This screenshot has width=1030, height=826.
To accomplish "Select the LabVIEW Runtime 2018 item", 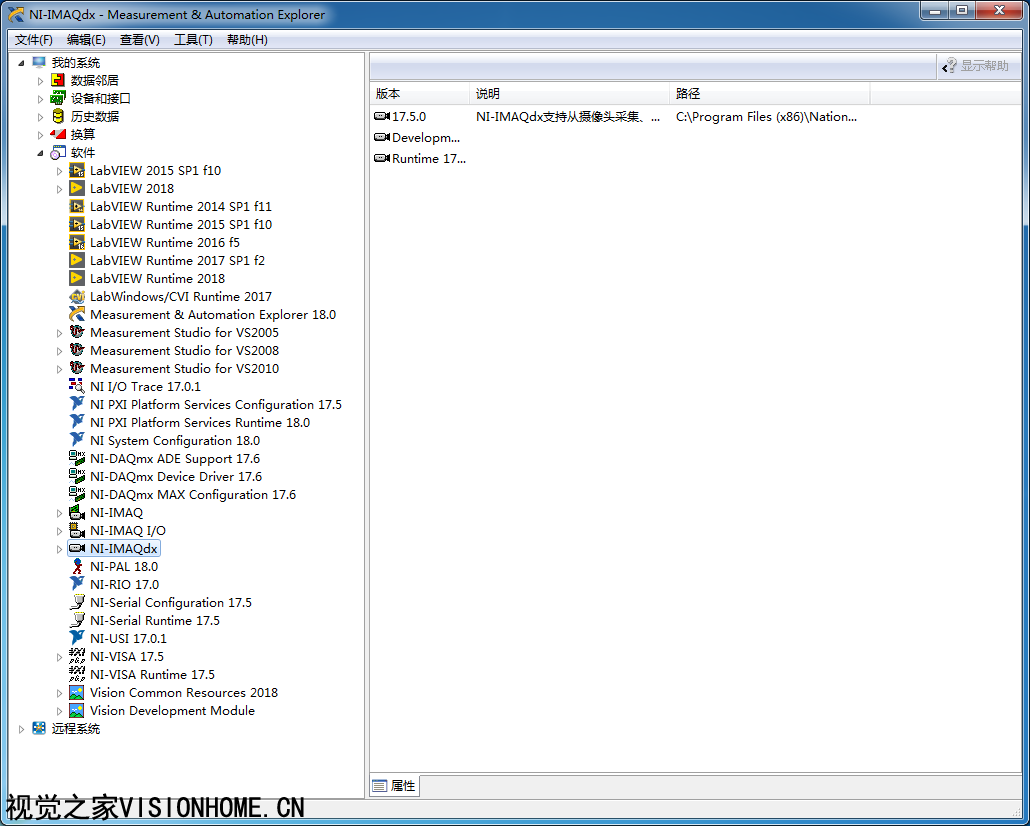I will click(158, 279).
